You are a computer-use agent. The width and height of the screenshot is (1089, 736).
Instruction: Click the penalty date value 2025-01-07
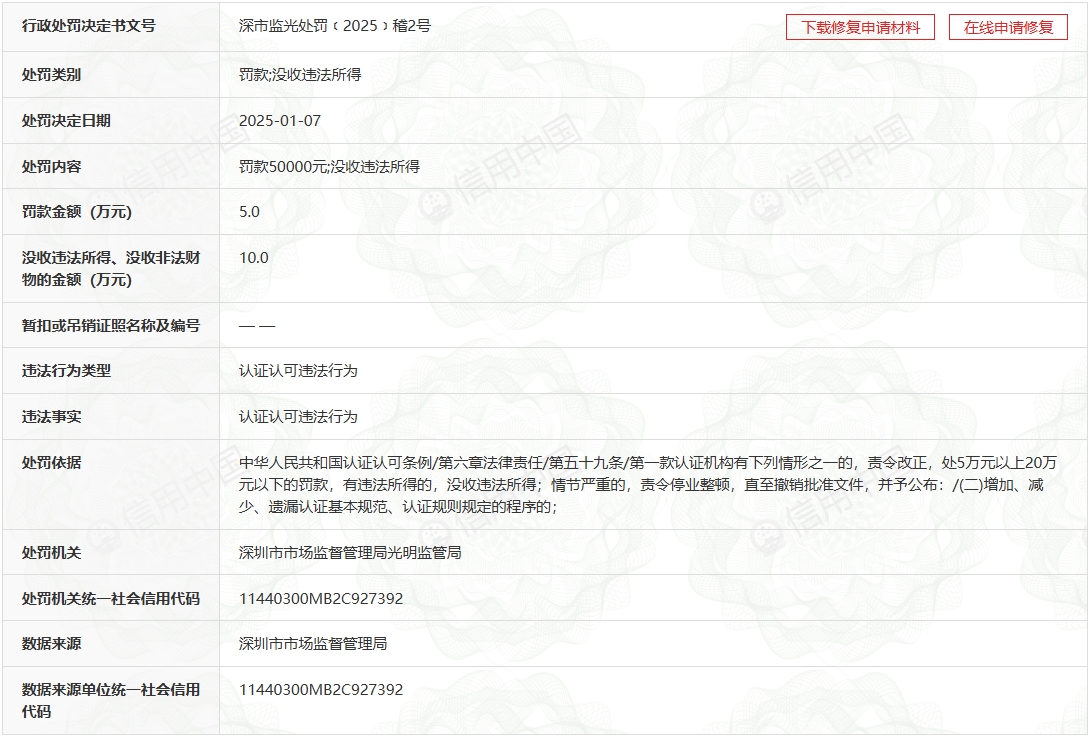pos(280,120)
